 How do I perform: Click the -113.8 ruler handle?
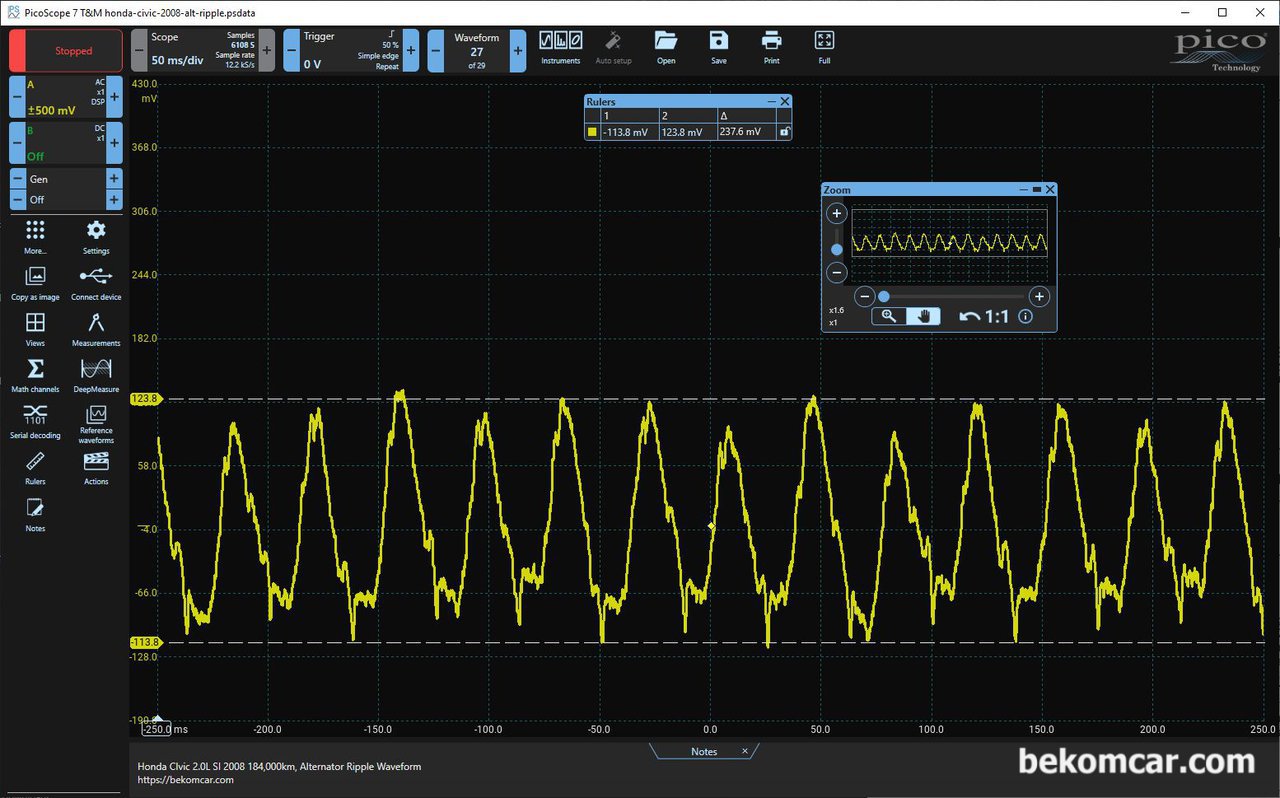tap(146, 642)
